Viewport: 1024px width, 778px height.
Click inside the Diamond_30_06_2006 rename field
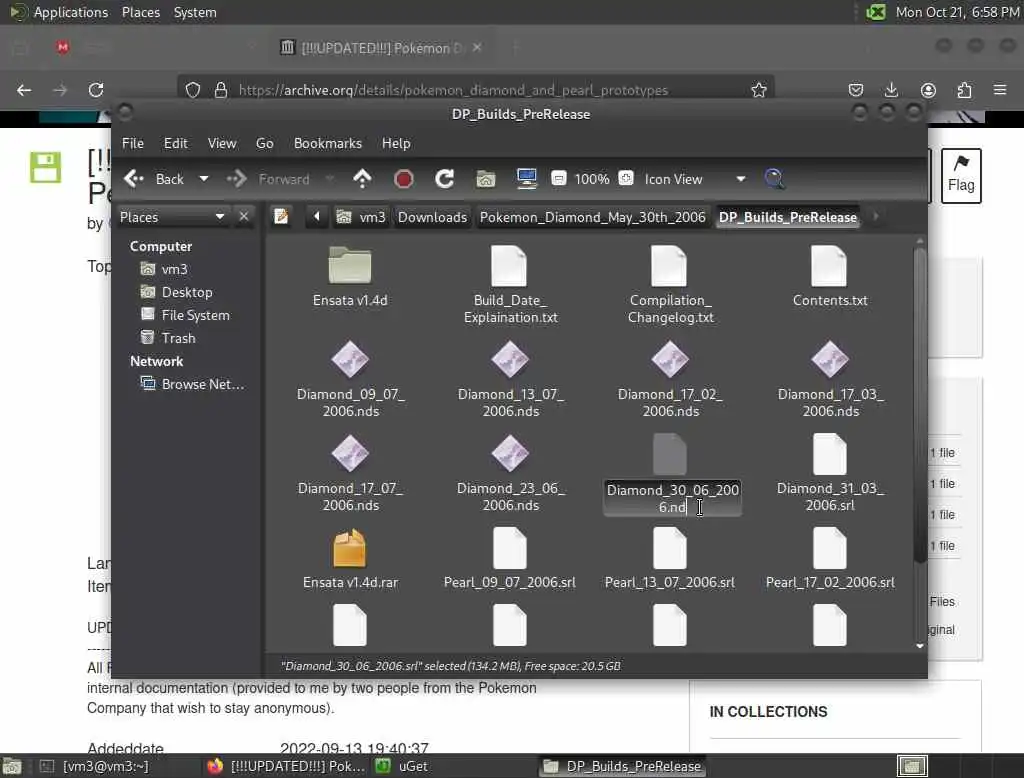click(673, 498)
